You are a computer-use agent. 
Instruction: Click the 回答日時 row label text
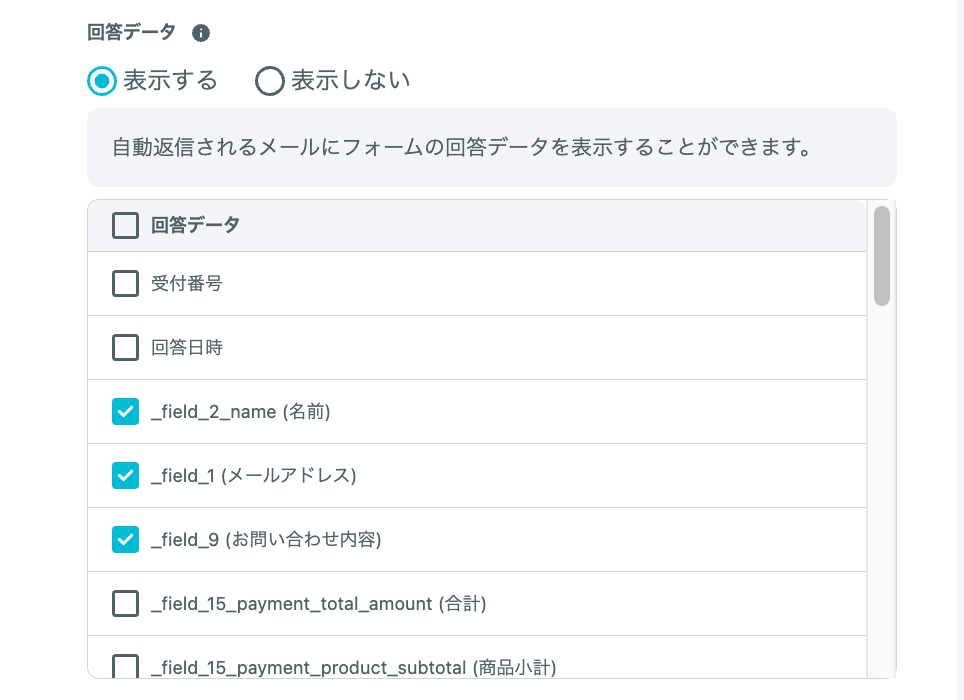[187, 347]
